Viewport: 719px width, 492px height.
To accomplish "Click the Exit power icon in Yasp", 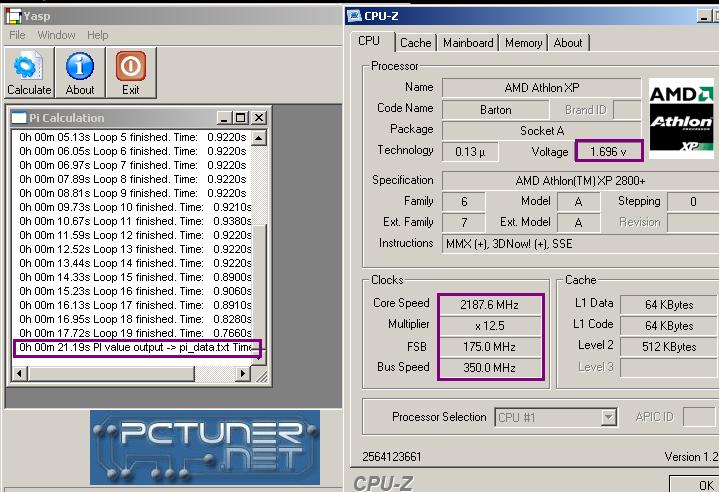I will coord(131,72).
